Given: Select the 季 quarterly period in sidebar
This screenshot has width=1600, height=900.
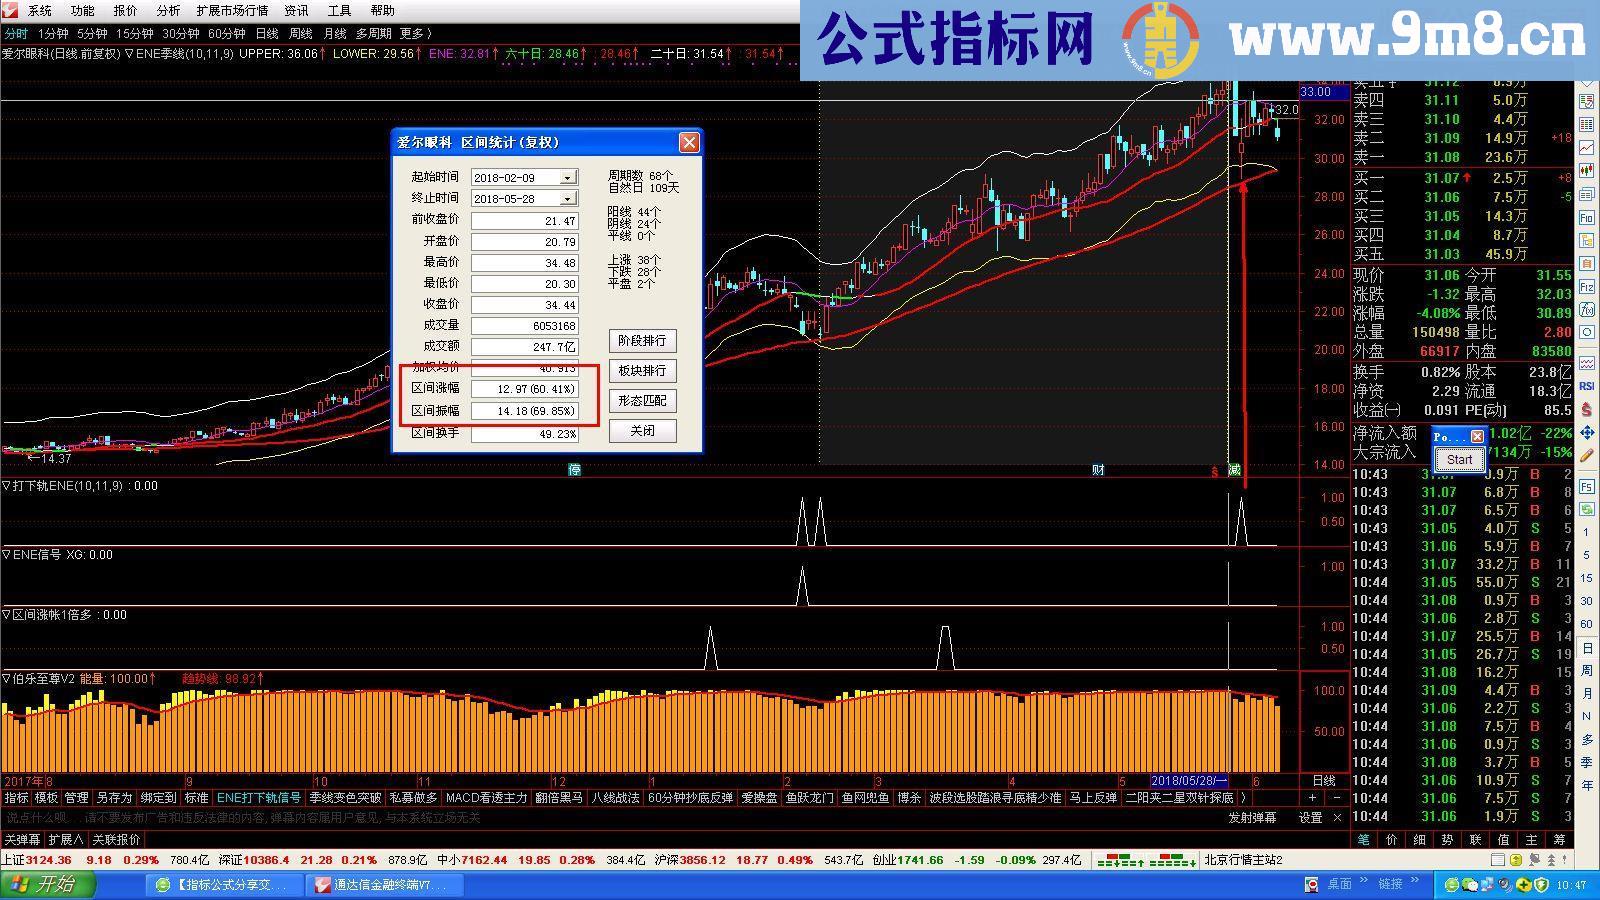Looking at the screenshot, I should 1587,762.
